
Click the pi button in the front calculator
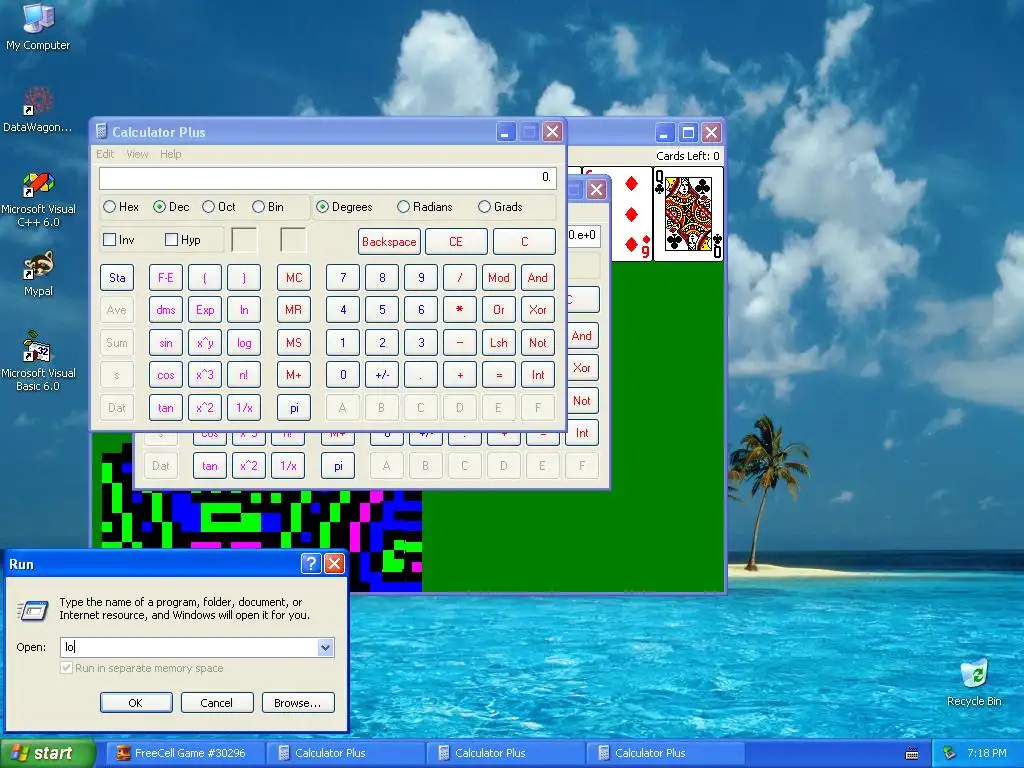click(294, 408)
